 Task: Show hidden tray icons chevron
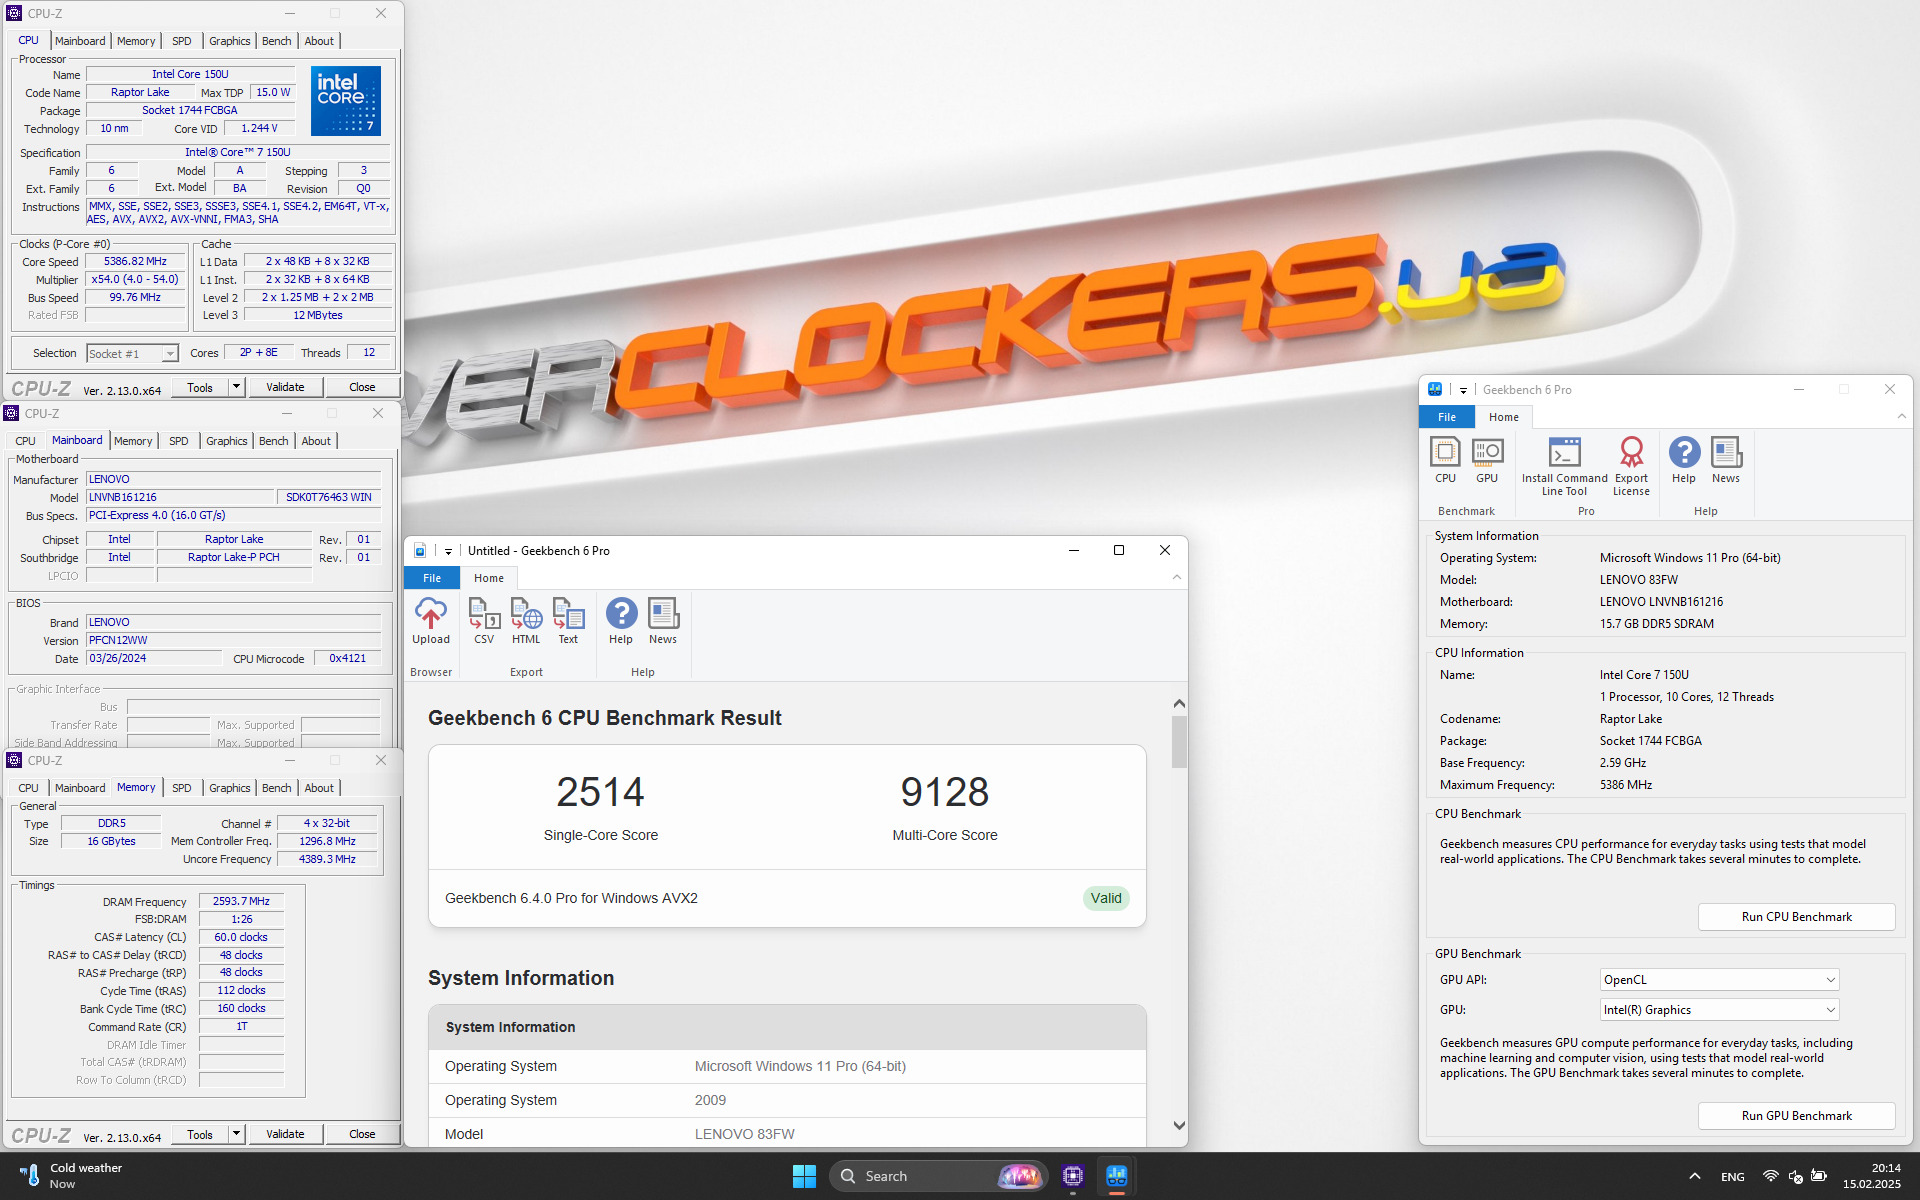pos(1695,1176)
